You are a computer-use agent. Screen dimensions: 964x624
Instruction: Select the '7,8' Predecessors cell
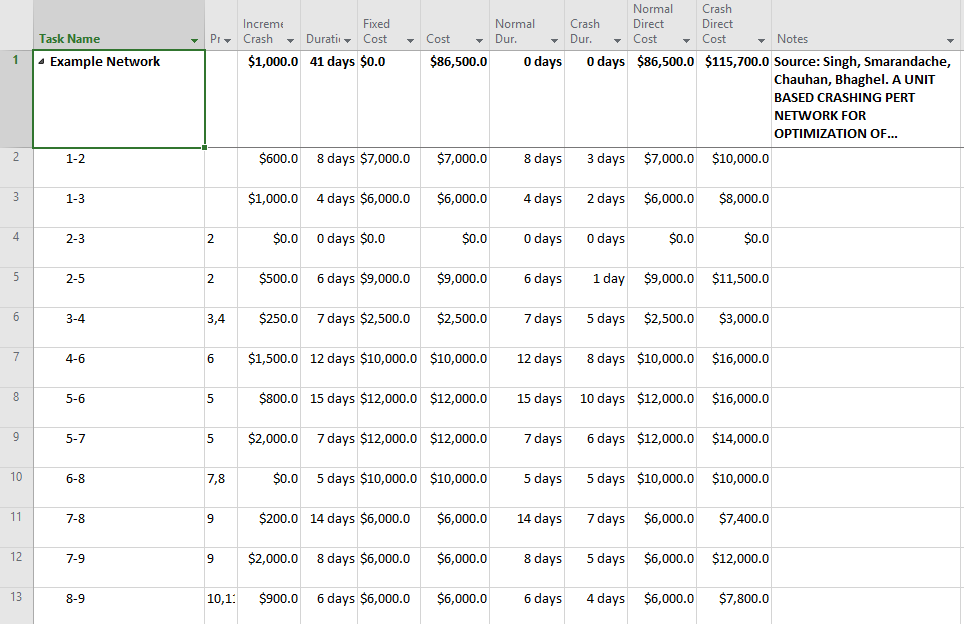click(x=221, y=488)
